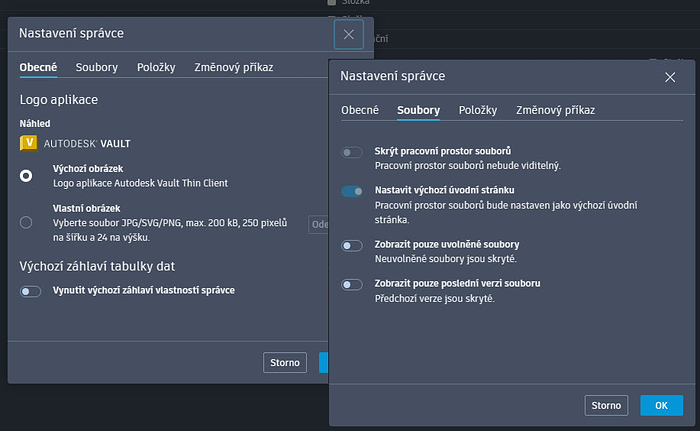Open Změnový příkaz tab in back dialog
This screenshot has width=700, height=431.
click(x=234, y=68)
